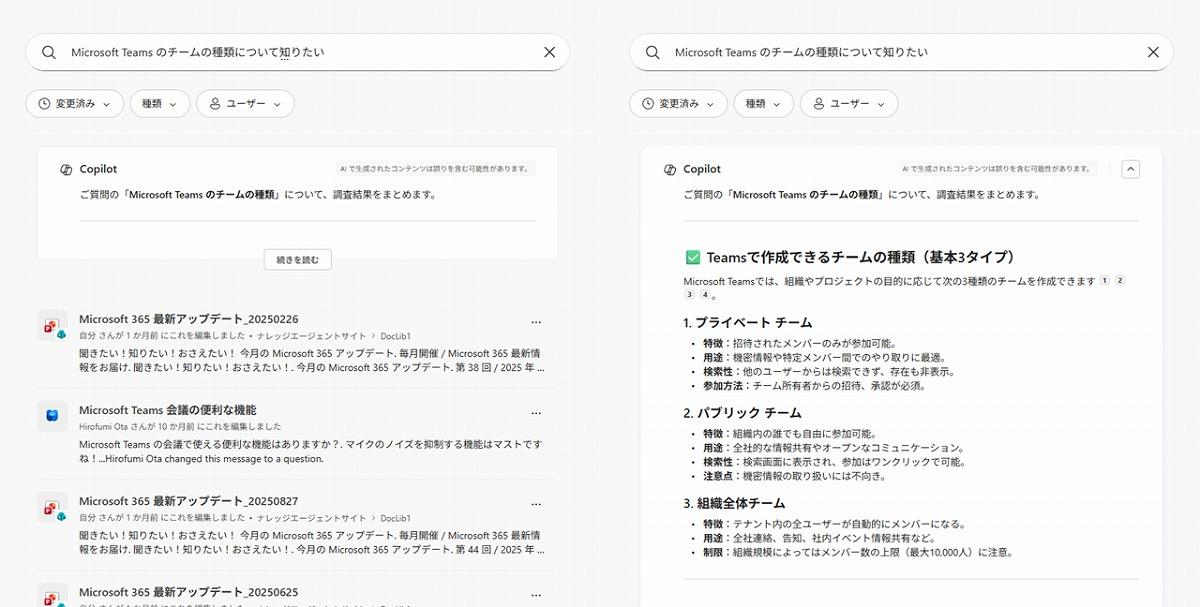Open more options for 最新アップデート_20250226 result
The height and width of the screenshot is (607, 1200).
pos(536,322)
